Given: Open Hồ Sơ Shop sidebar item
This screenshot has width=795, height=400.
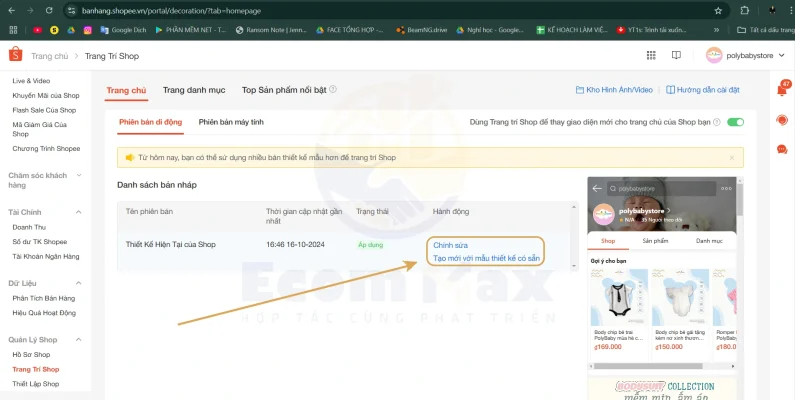Looking at the screenshot, I should coord(31,354).
